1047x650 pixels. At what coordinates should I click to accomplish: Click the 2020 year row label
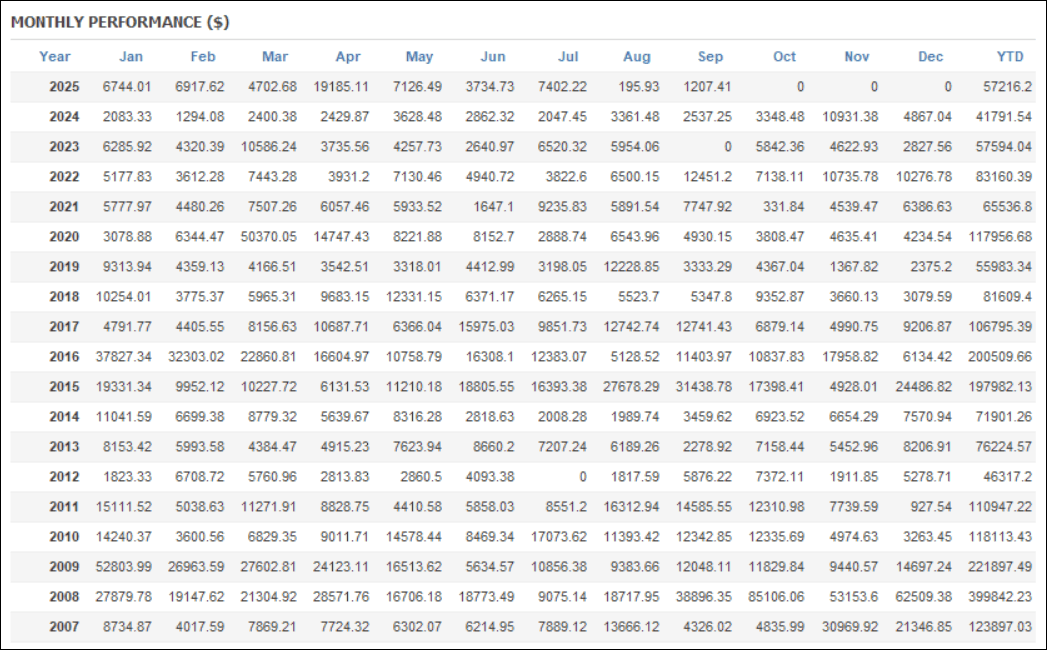pos(64,238)
